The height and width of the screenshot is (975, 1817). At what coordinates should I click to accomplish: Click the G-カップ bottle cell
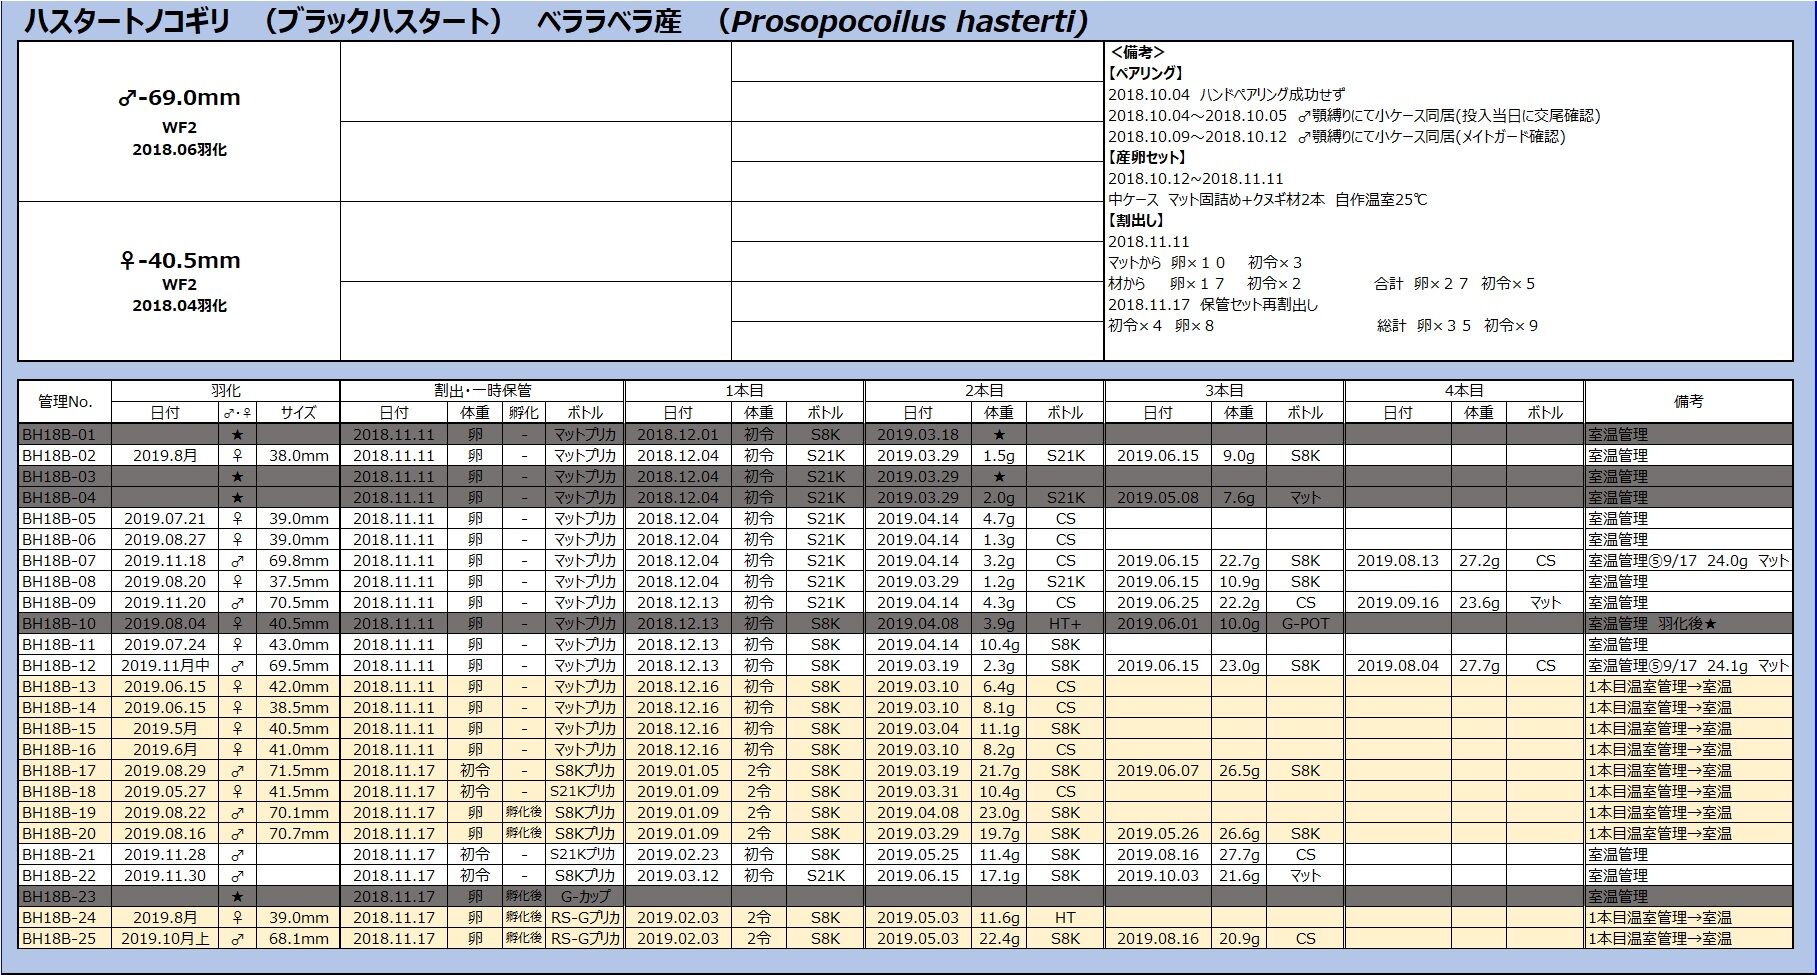click(585, 896)
